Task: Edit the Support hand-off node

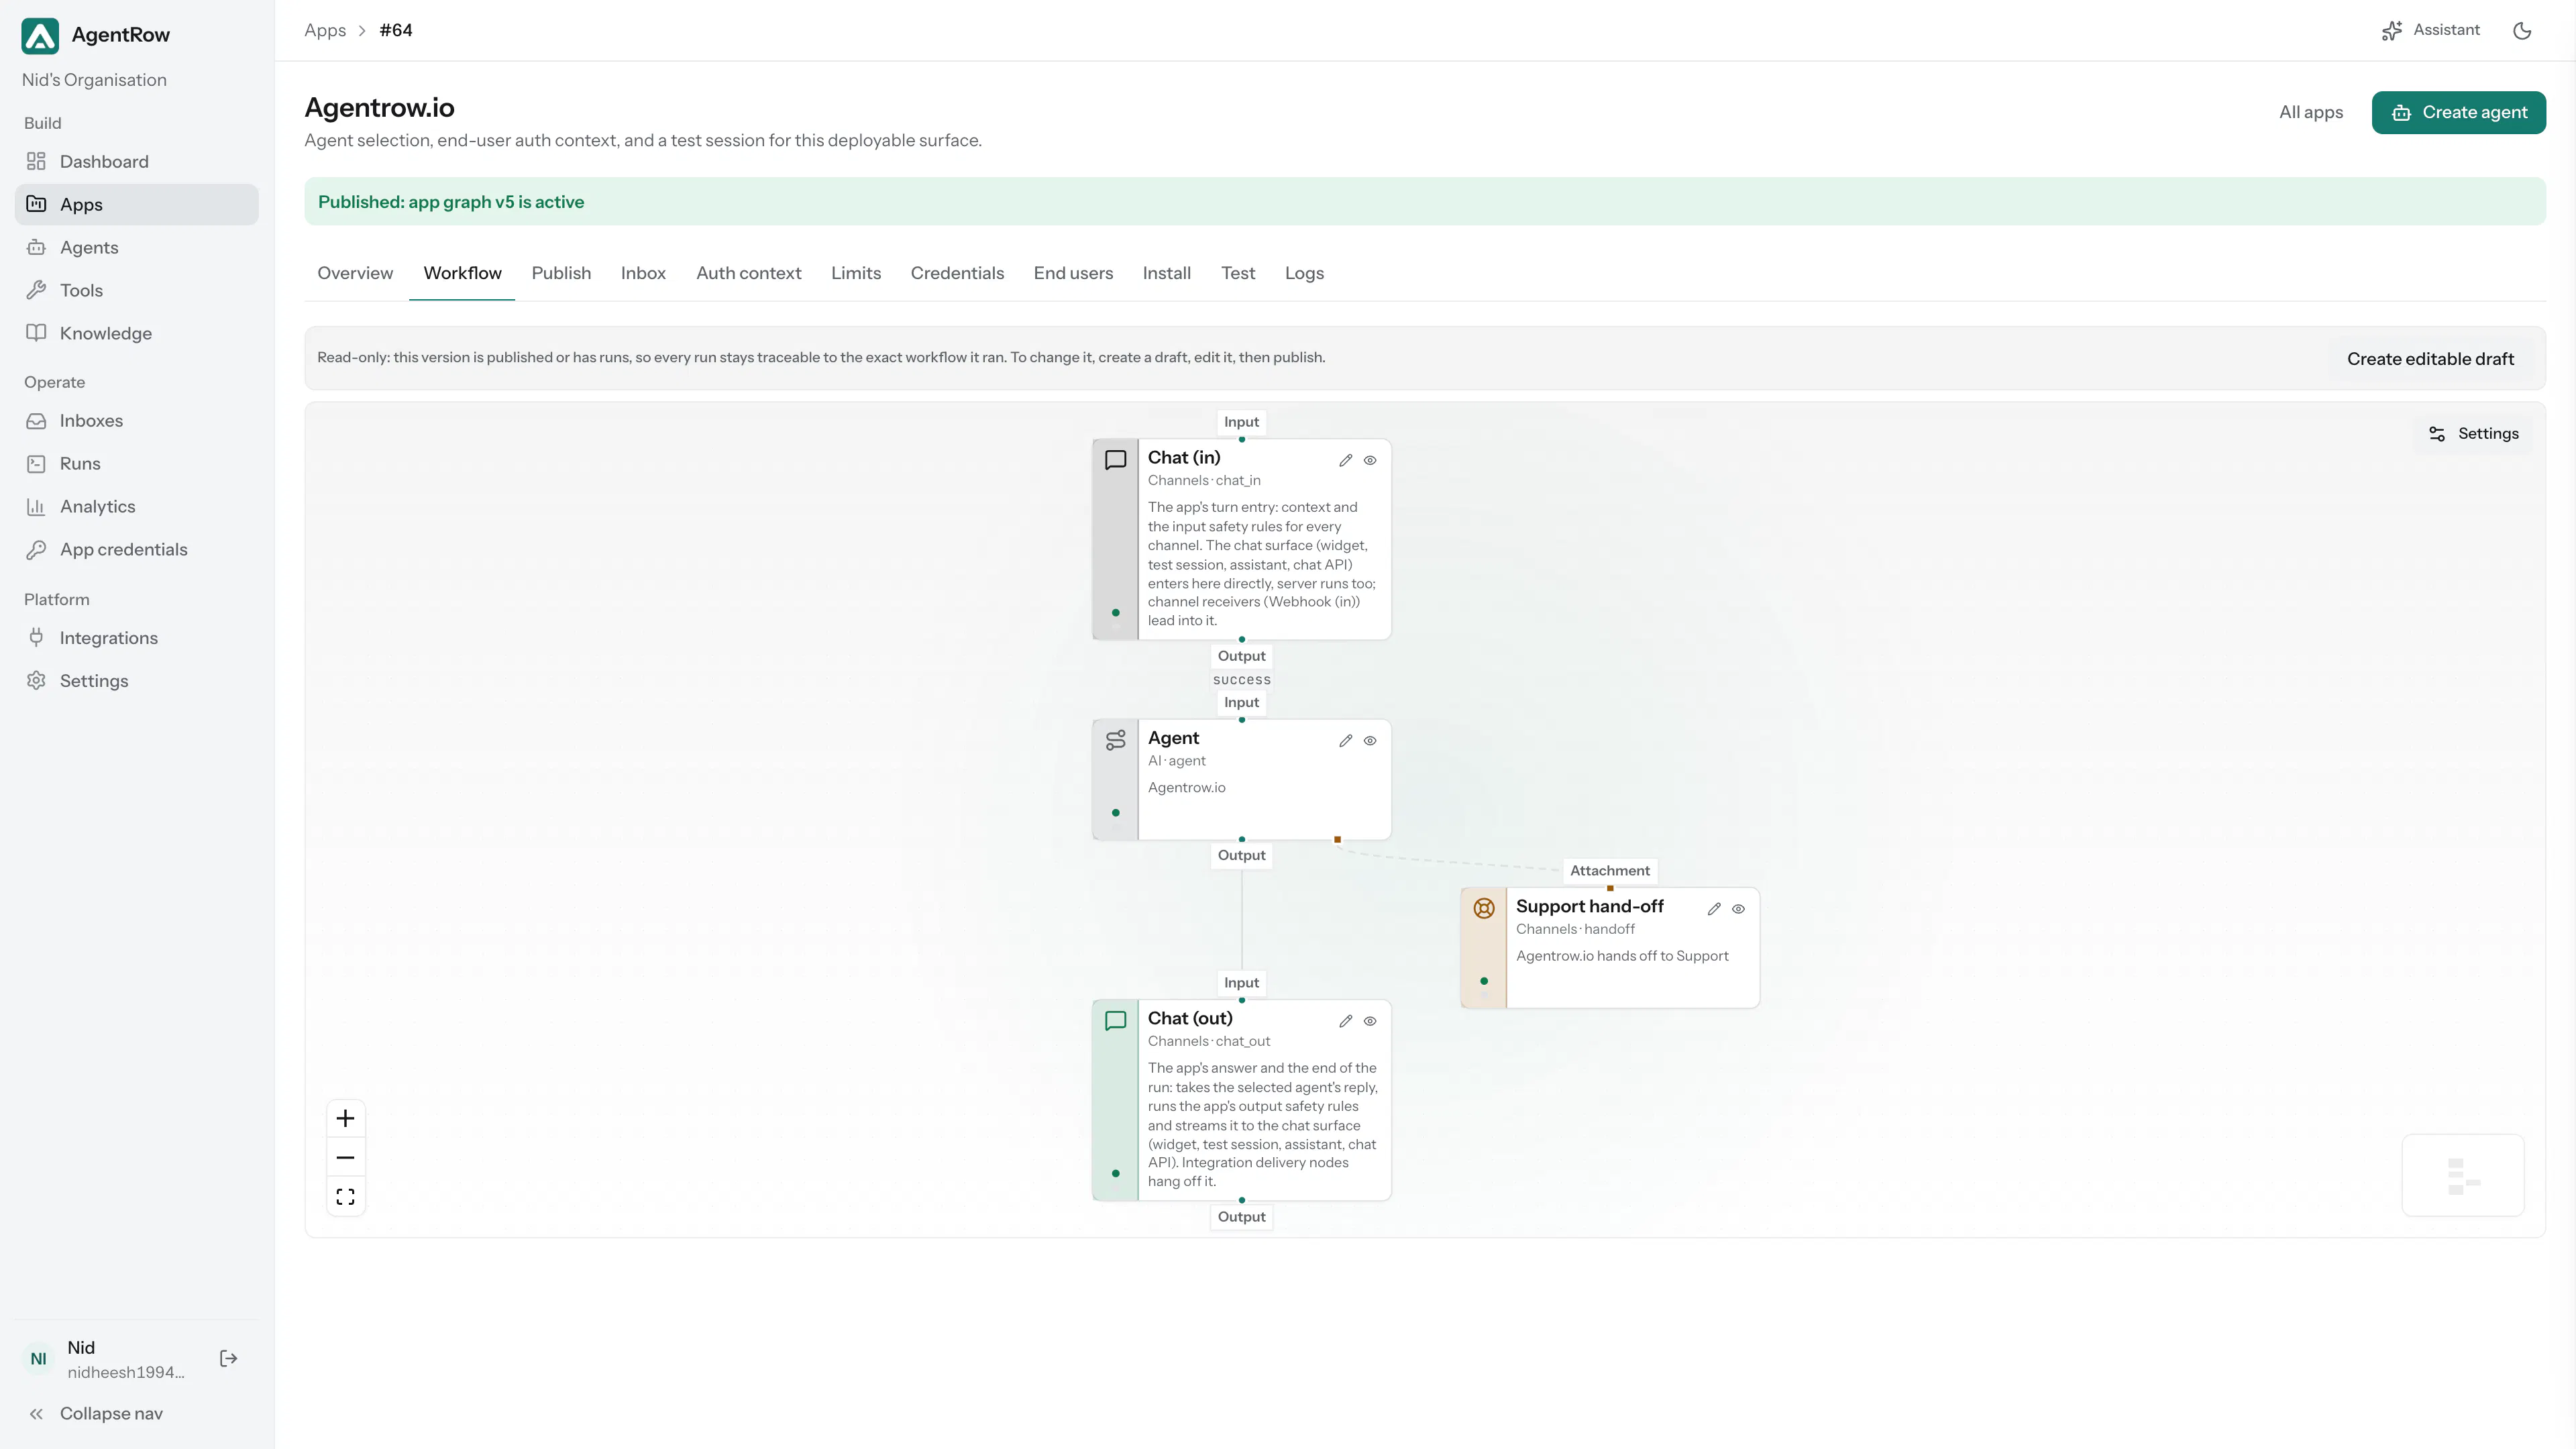Action: pyautogui.click(x=1714, y=909)
